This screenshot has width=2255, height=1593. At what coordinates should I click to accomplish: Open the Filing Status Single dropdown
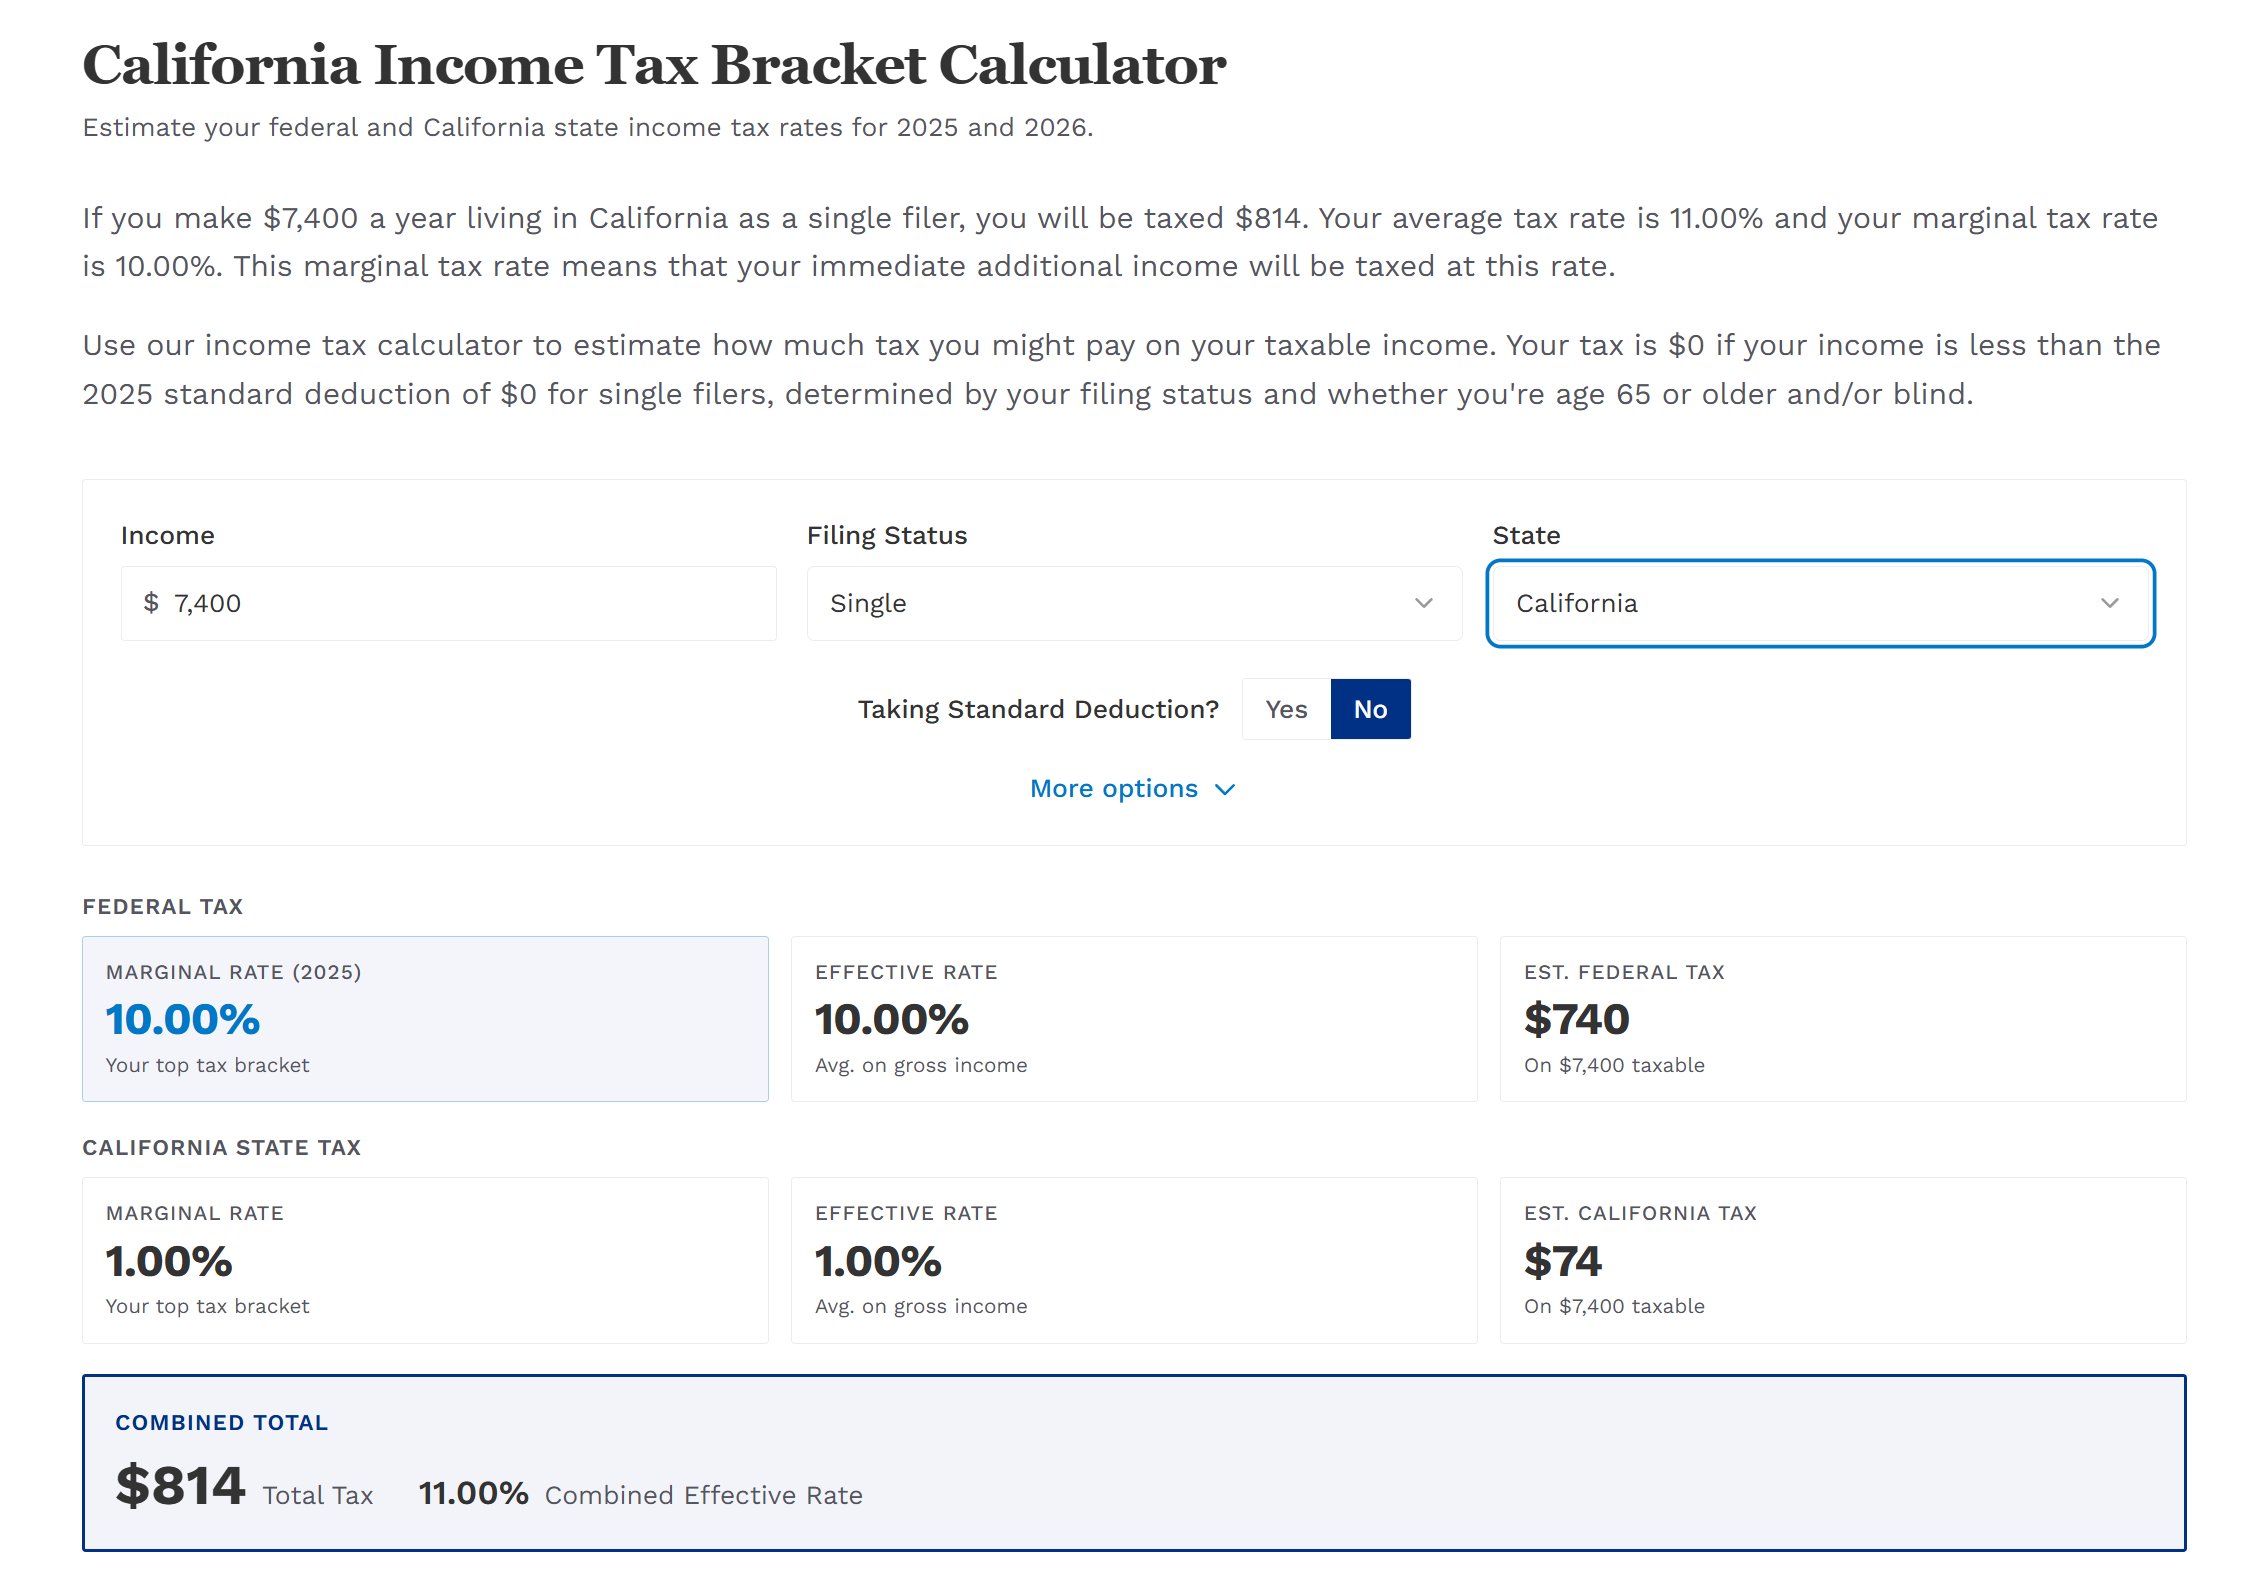click(1134, 603)
